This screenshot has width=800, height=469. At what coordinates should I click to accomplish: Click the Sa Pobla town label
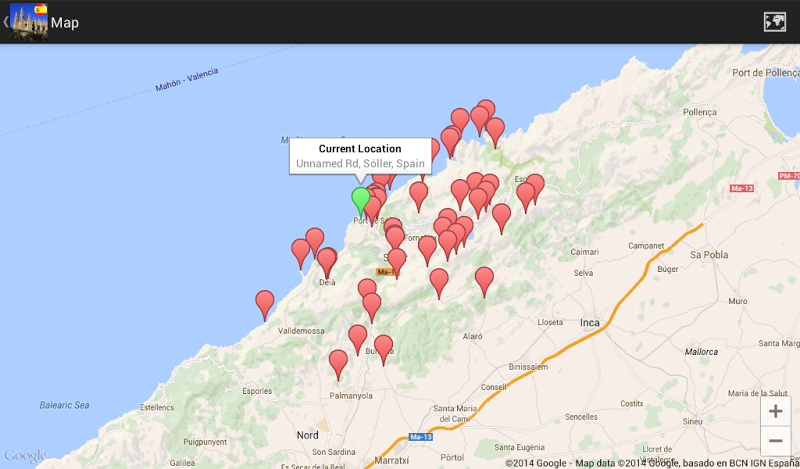(709, 255)
